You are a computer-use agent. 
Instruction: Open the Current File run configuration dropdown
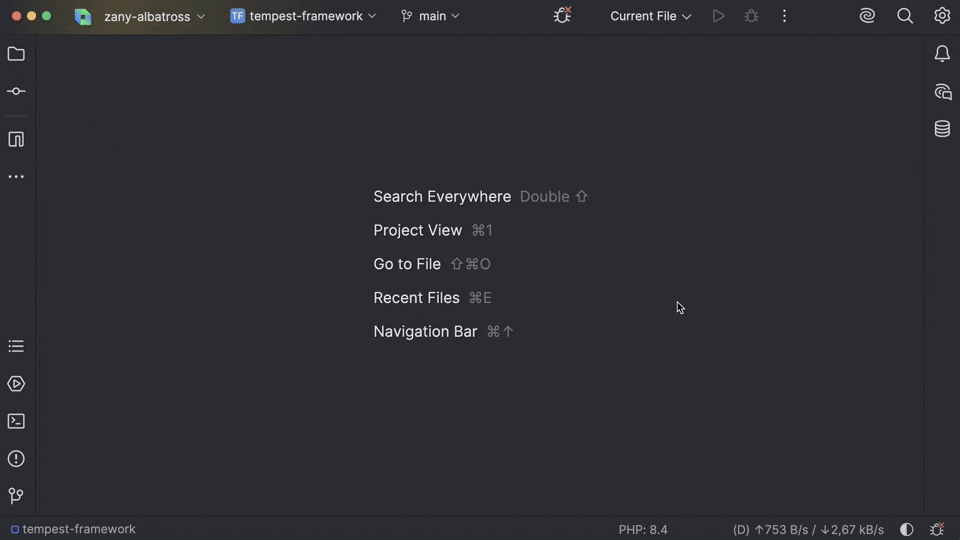point(650,16)
